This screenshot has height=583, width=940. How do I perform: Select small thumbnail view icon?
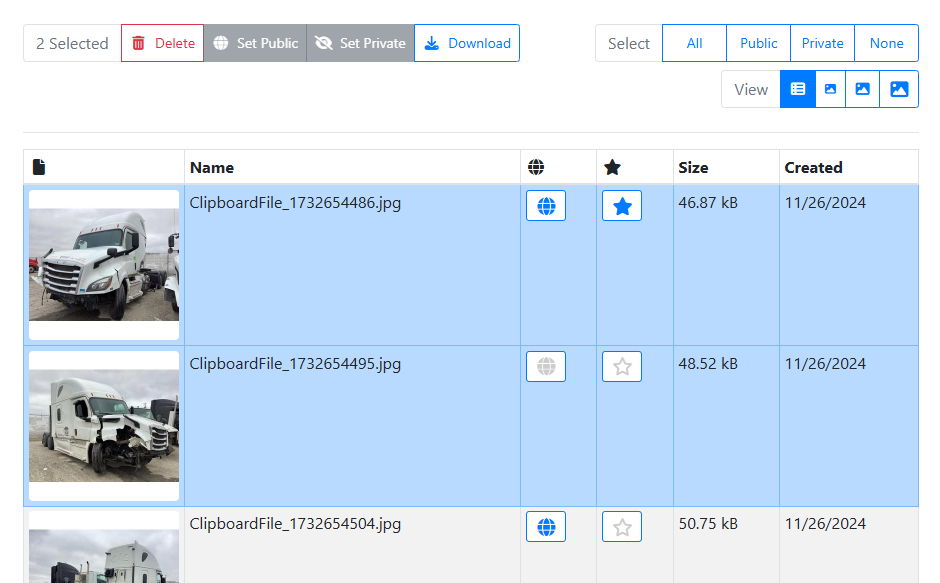click(830, 89)
